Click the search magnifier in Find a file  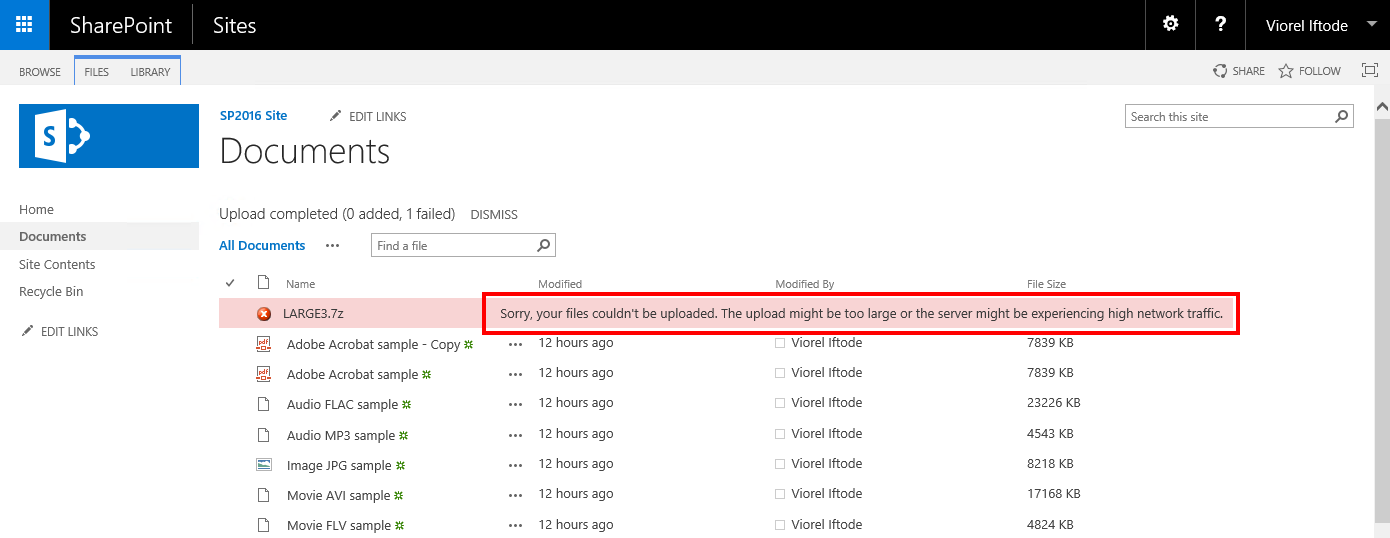click(x=543, y=245)
